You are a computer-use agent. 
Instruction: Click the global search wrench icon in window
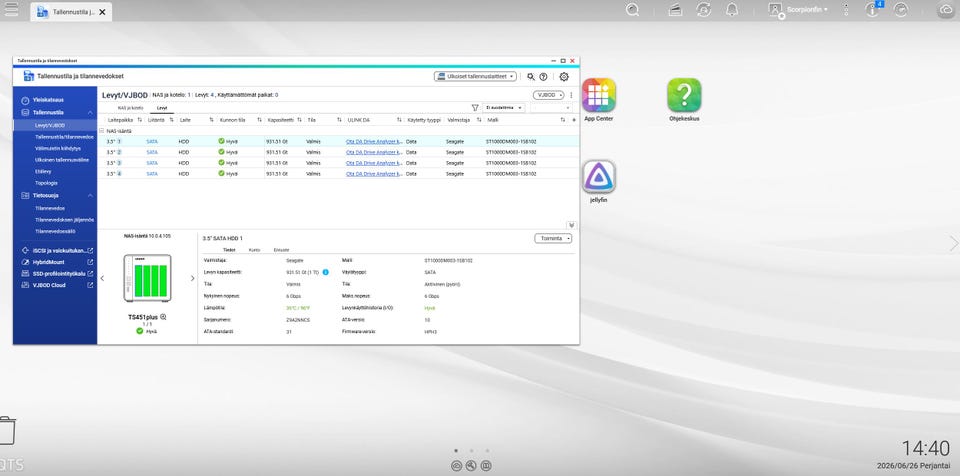(531, 77)
